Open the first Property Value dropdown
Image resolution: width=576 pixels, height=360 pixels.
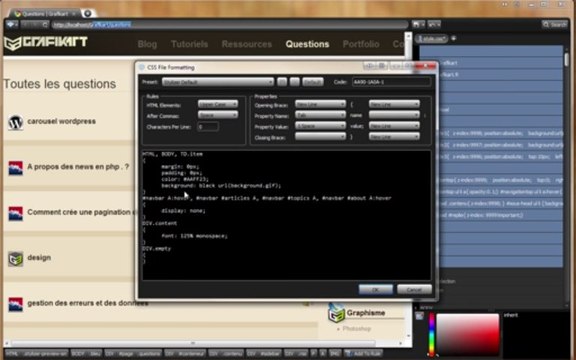coord(320,126)
